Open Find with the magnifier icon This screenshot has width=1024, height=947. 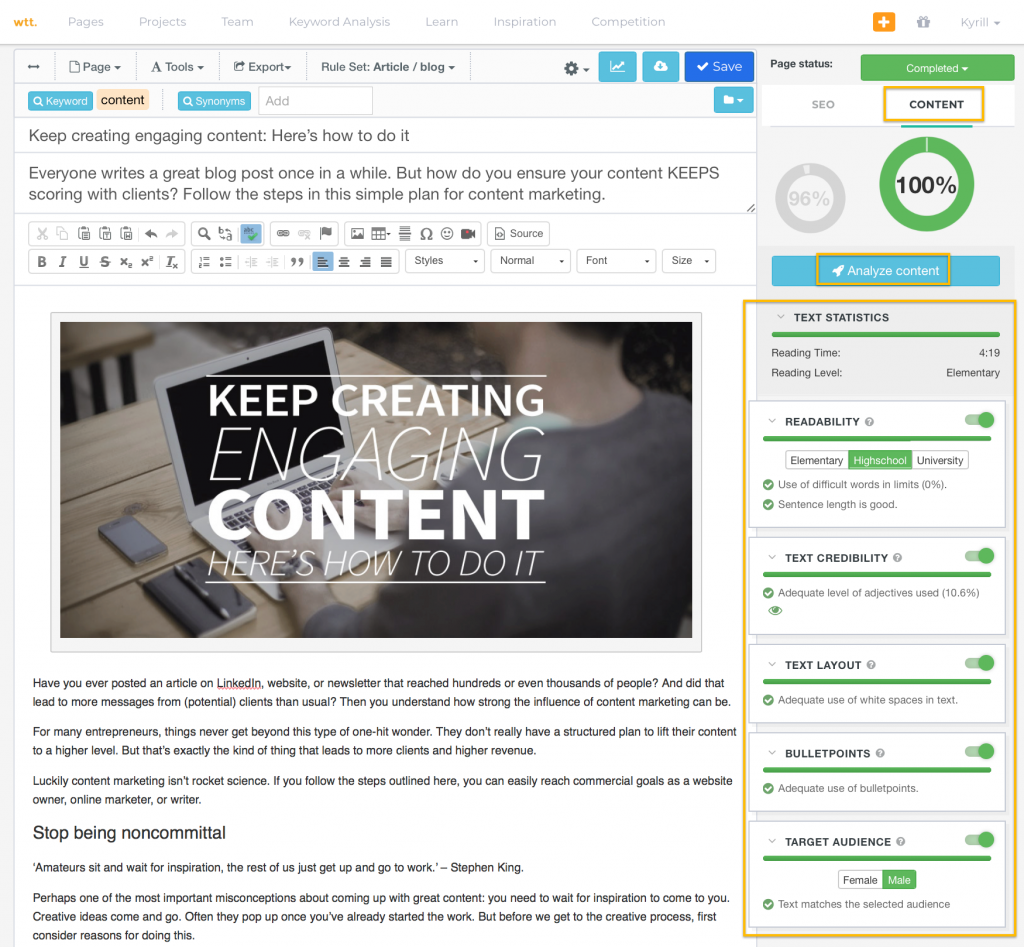(204, 234)
